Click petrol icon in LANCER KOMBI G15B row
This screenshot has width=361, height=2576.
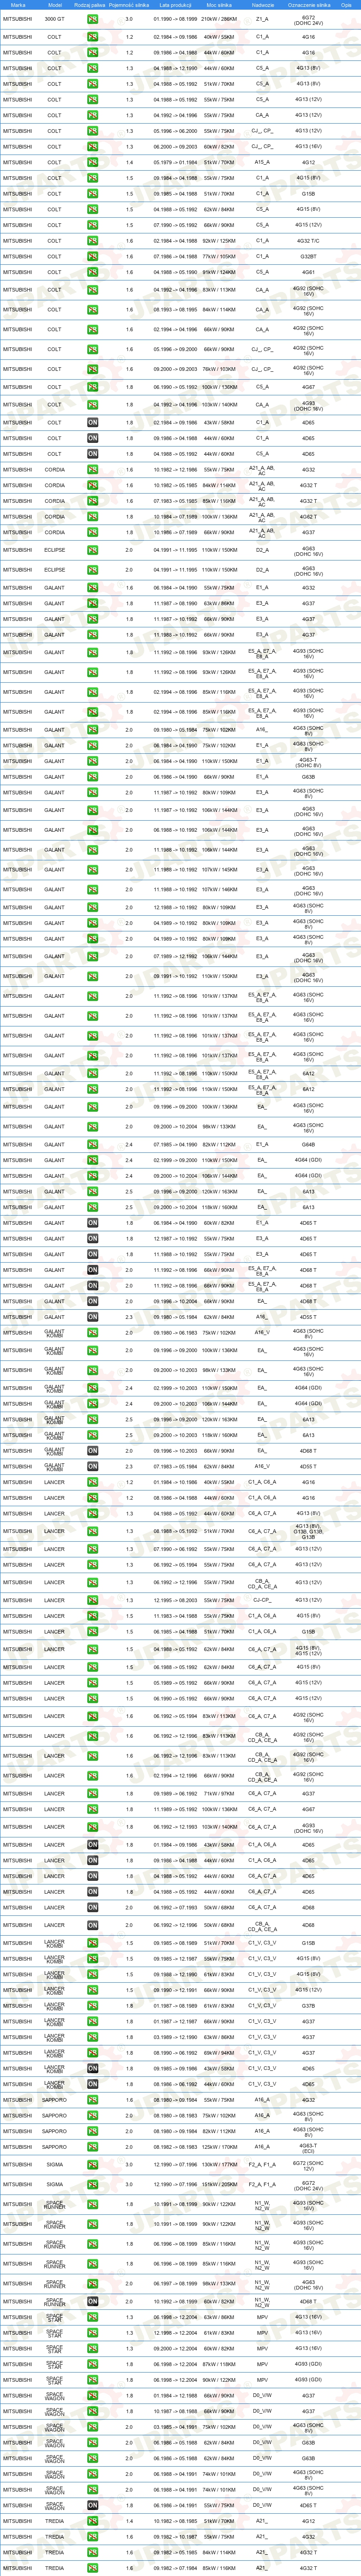coord(92,1943)
